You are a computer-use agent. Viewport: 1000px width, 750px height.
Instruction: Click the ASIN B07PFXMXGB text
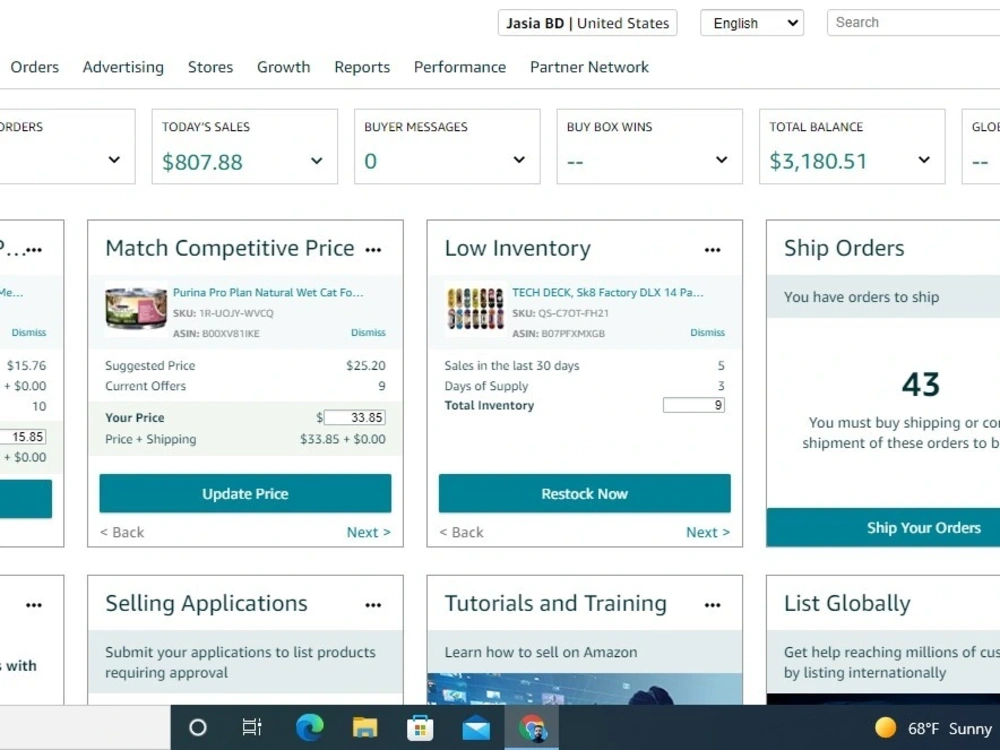[x=559, y=334]
